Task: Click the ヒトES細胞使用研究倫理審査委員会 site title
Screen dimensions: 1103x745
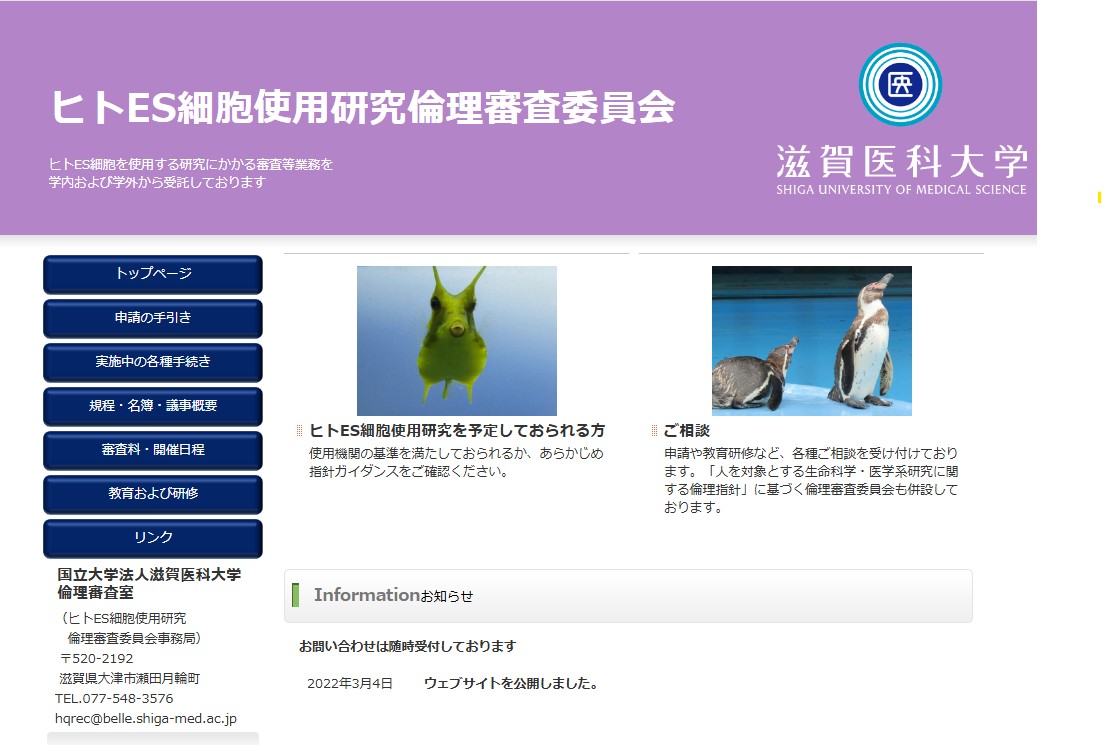Action: 363,107
